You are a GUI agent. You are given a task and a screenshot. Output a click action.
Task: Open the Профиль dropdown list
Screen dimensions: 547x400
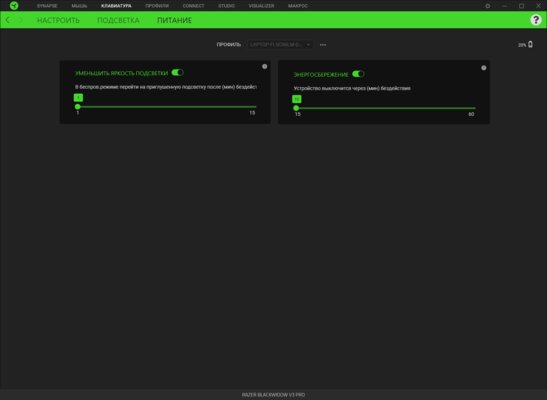point(279,45)
